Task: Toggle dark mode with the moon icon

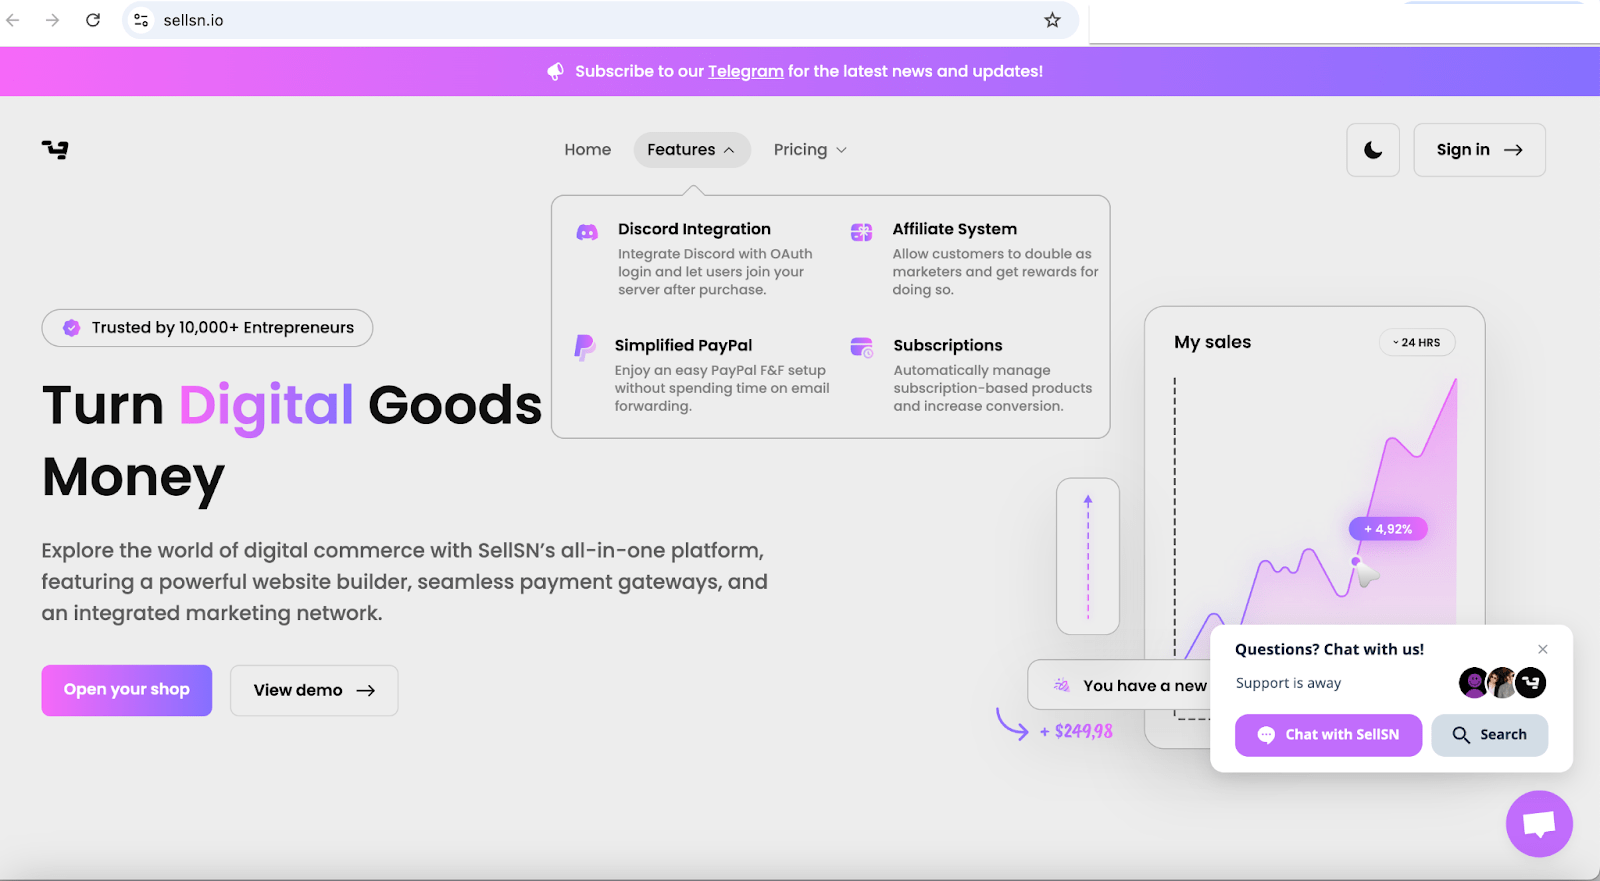Action: tap(1373, 150)
